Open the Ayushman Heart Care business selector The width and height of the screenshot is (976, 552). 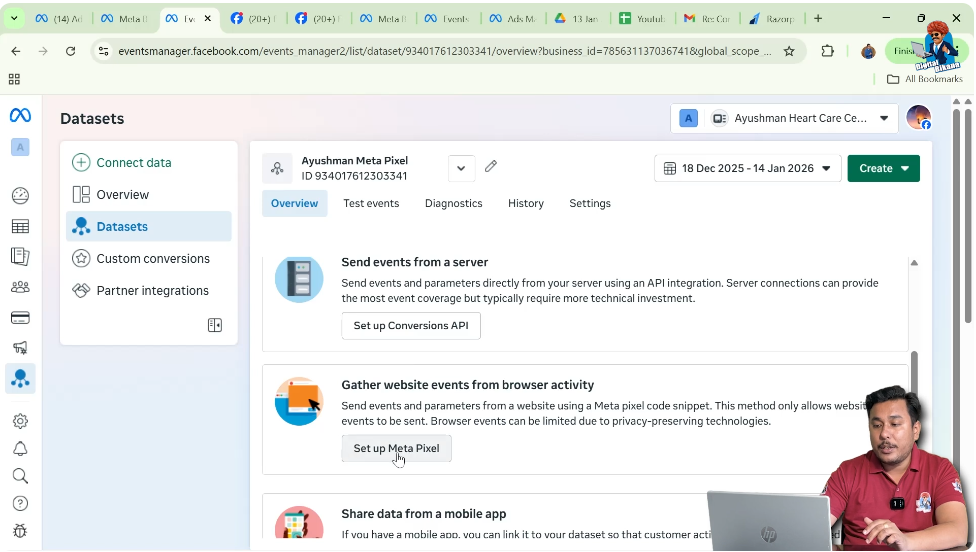[x=784, y=118]
